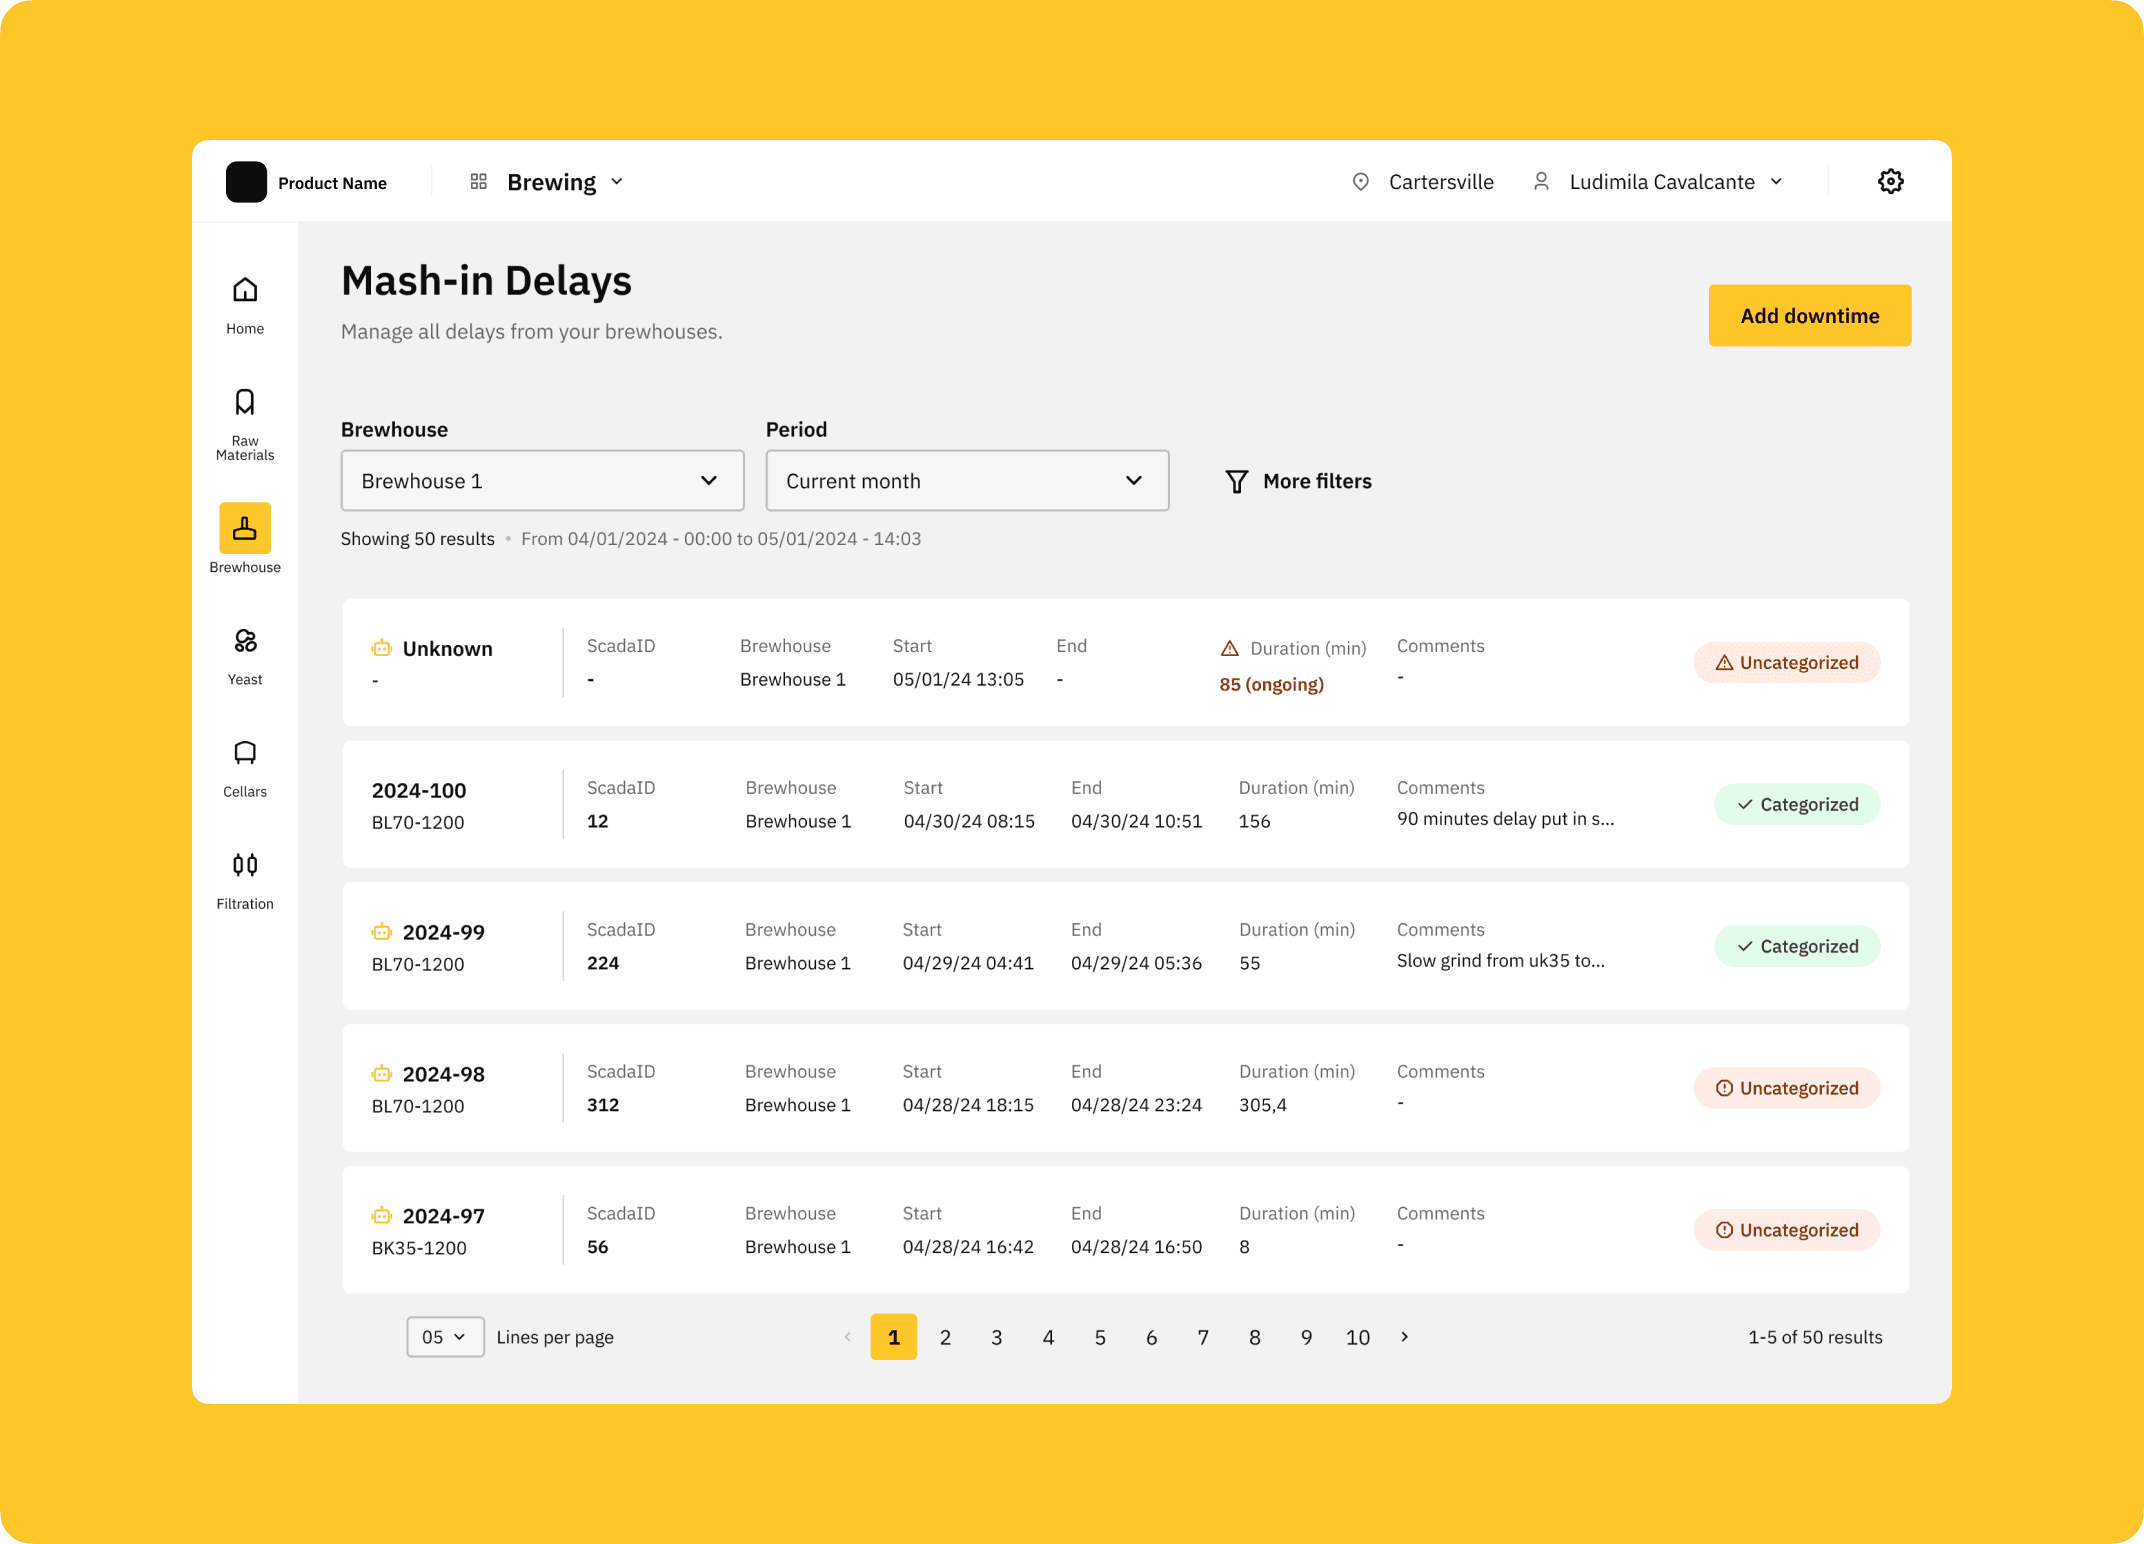Open the Yeast section icon
Image resolution: width=2144 pixels, height=1544 pixels.
click(x=245, y=640)
